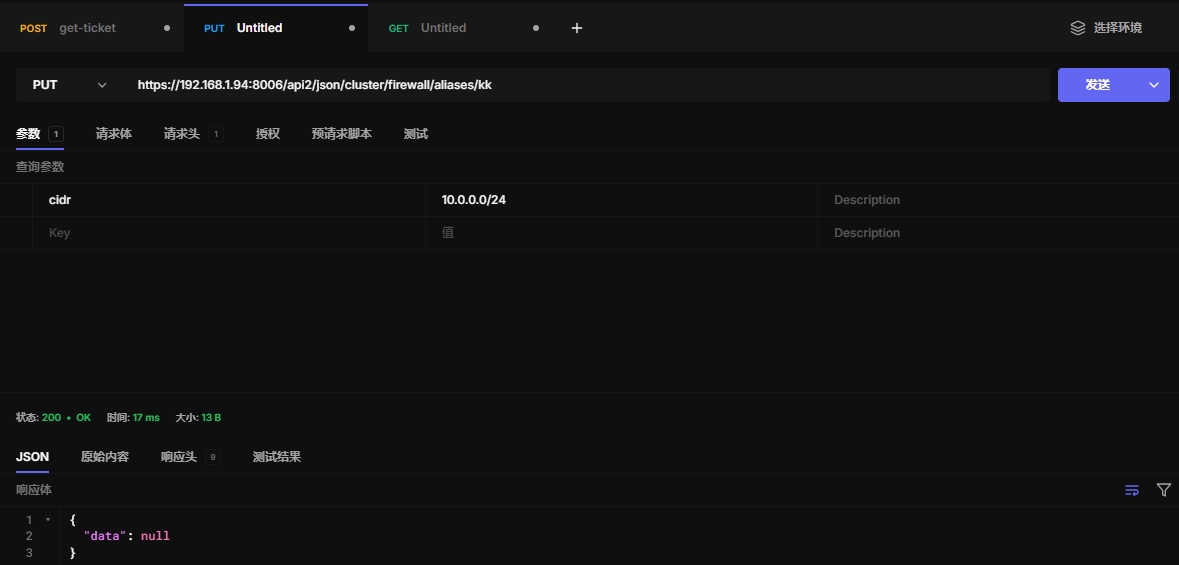
Task: Select the 授权 authorization tab
Action: [x=267, y=134]
